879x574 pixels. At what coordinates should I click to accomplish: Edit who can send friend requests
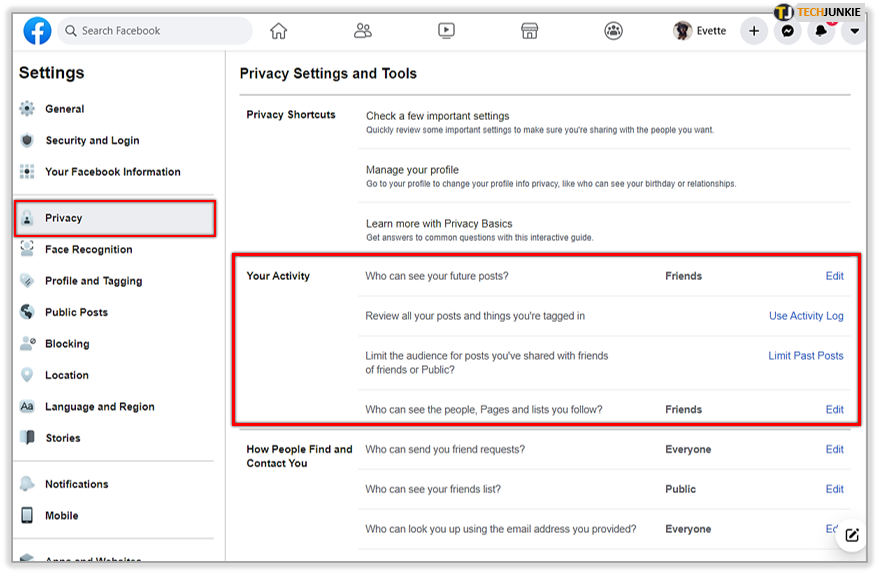coord(834,449)
